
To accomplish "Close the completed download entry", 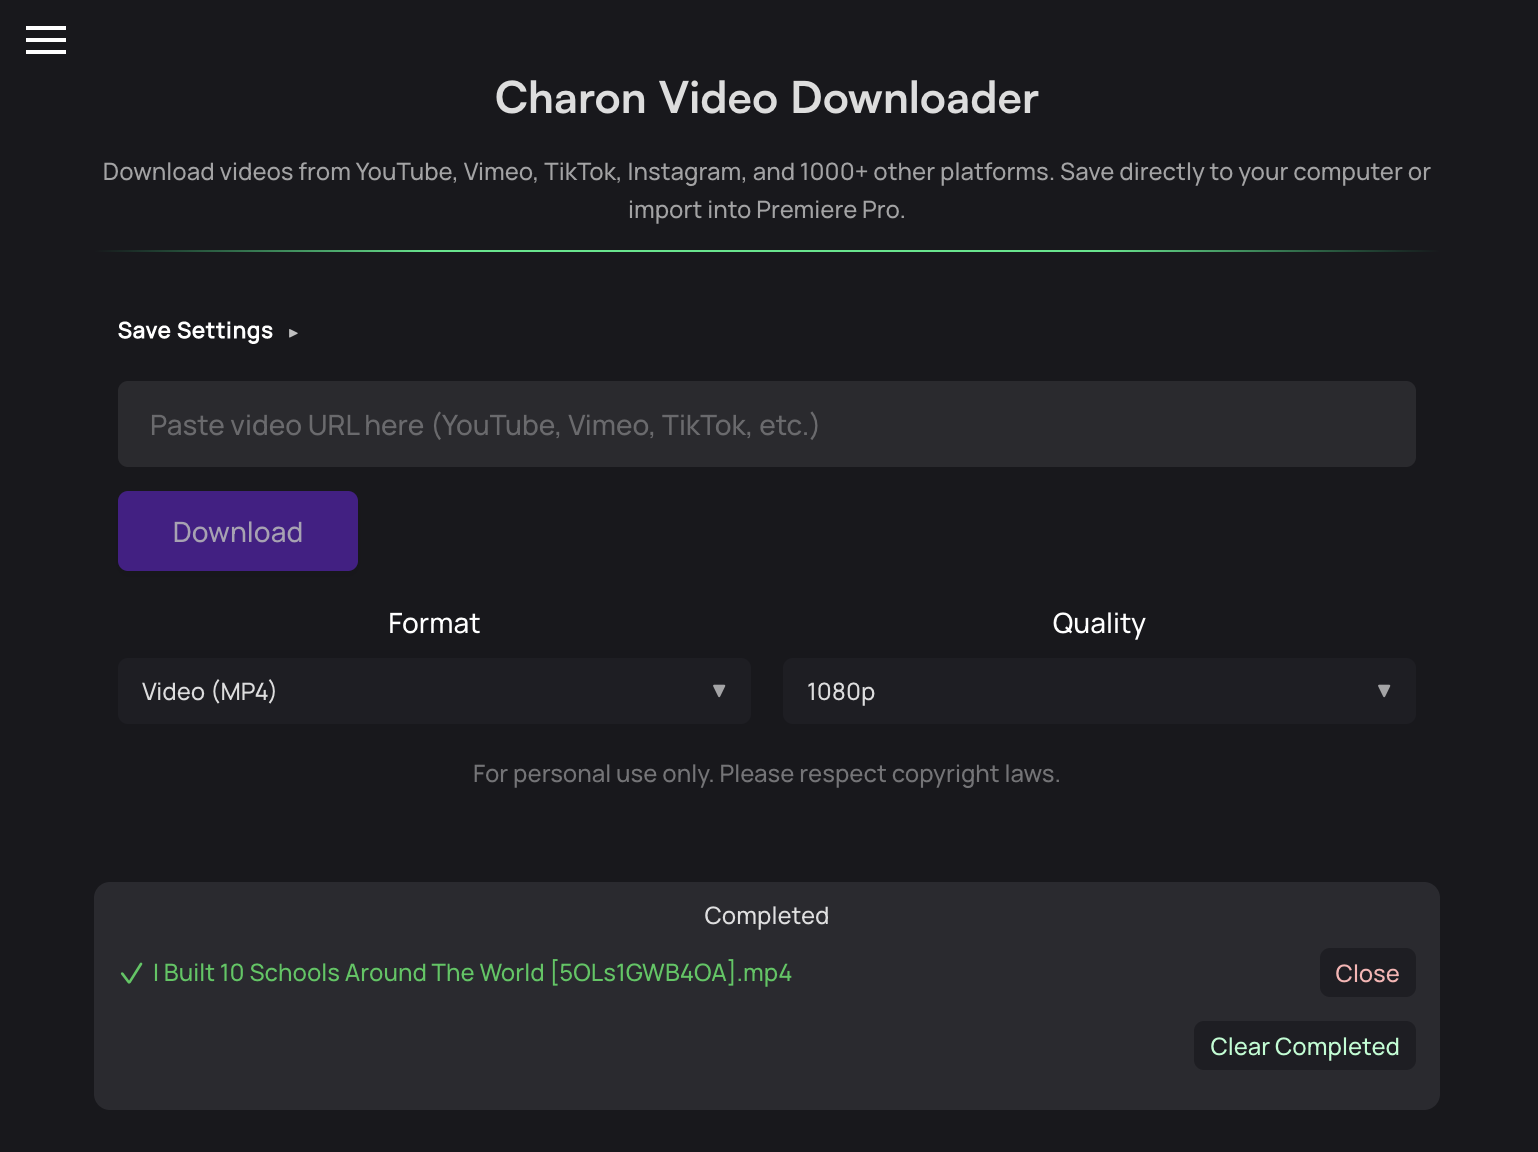I will (x=1367, y=972).
